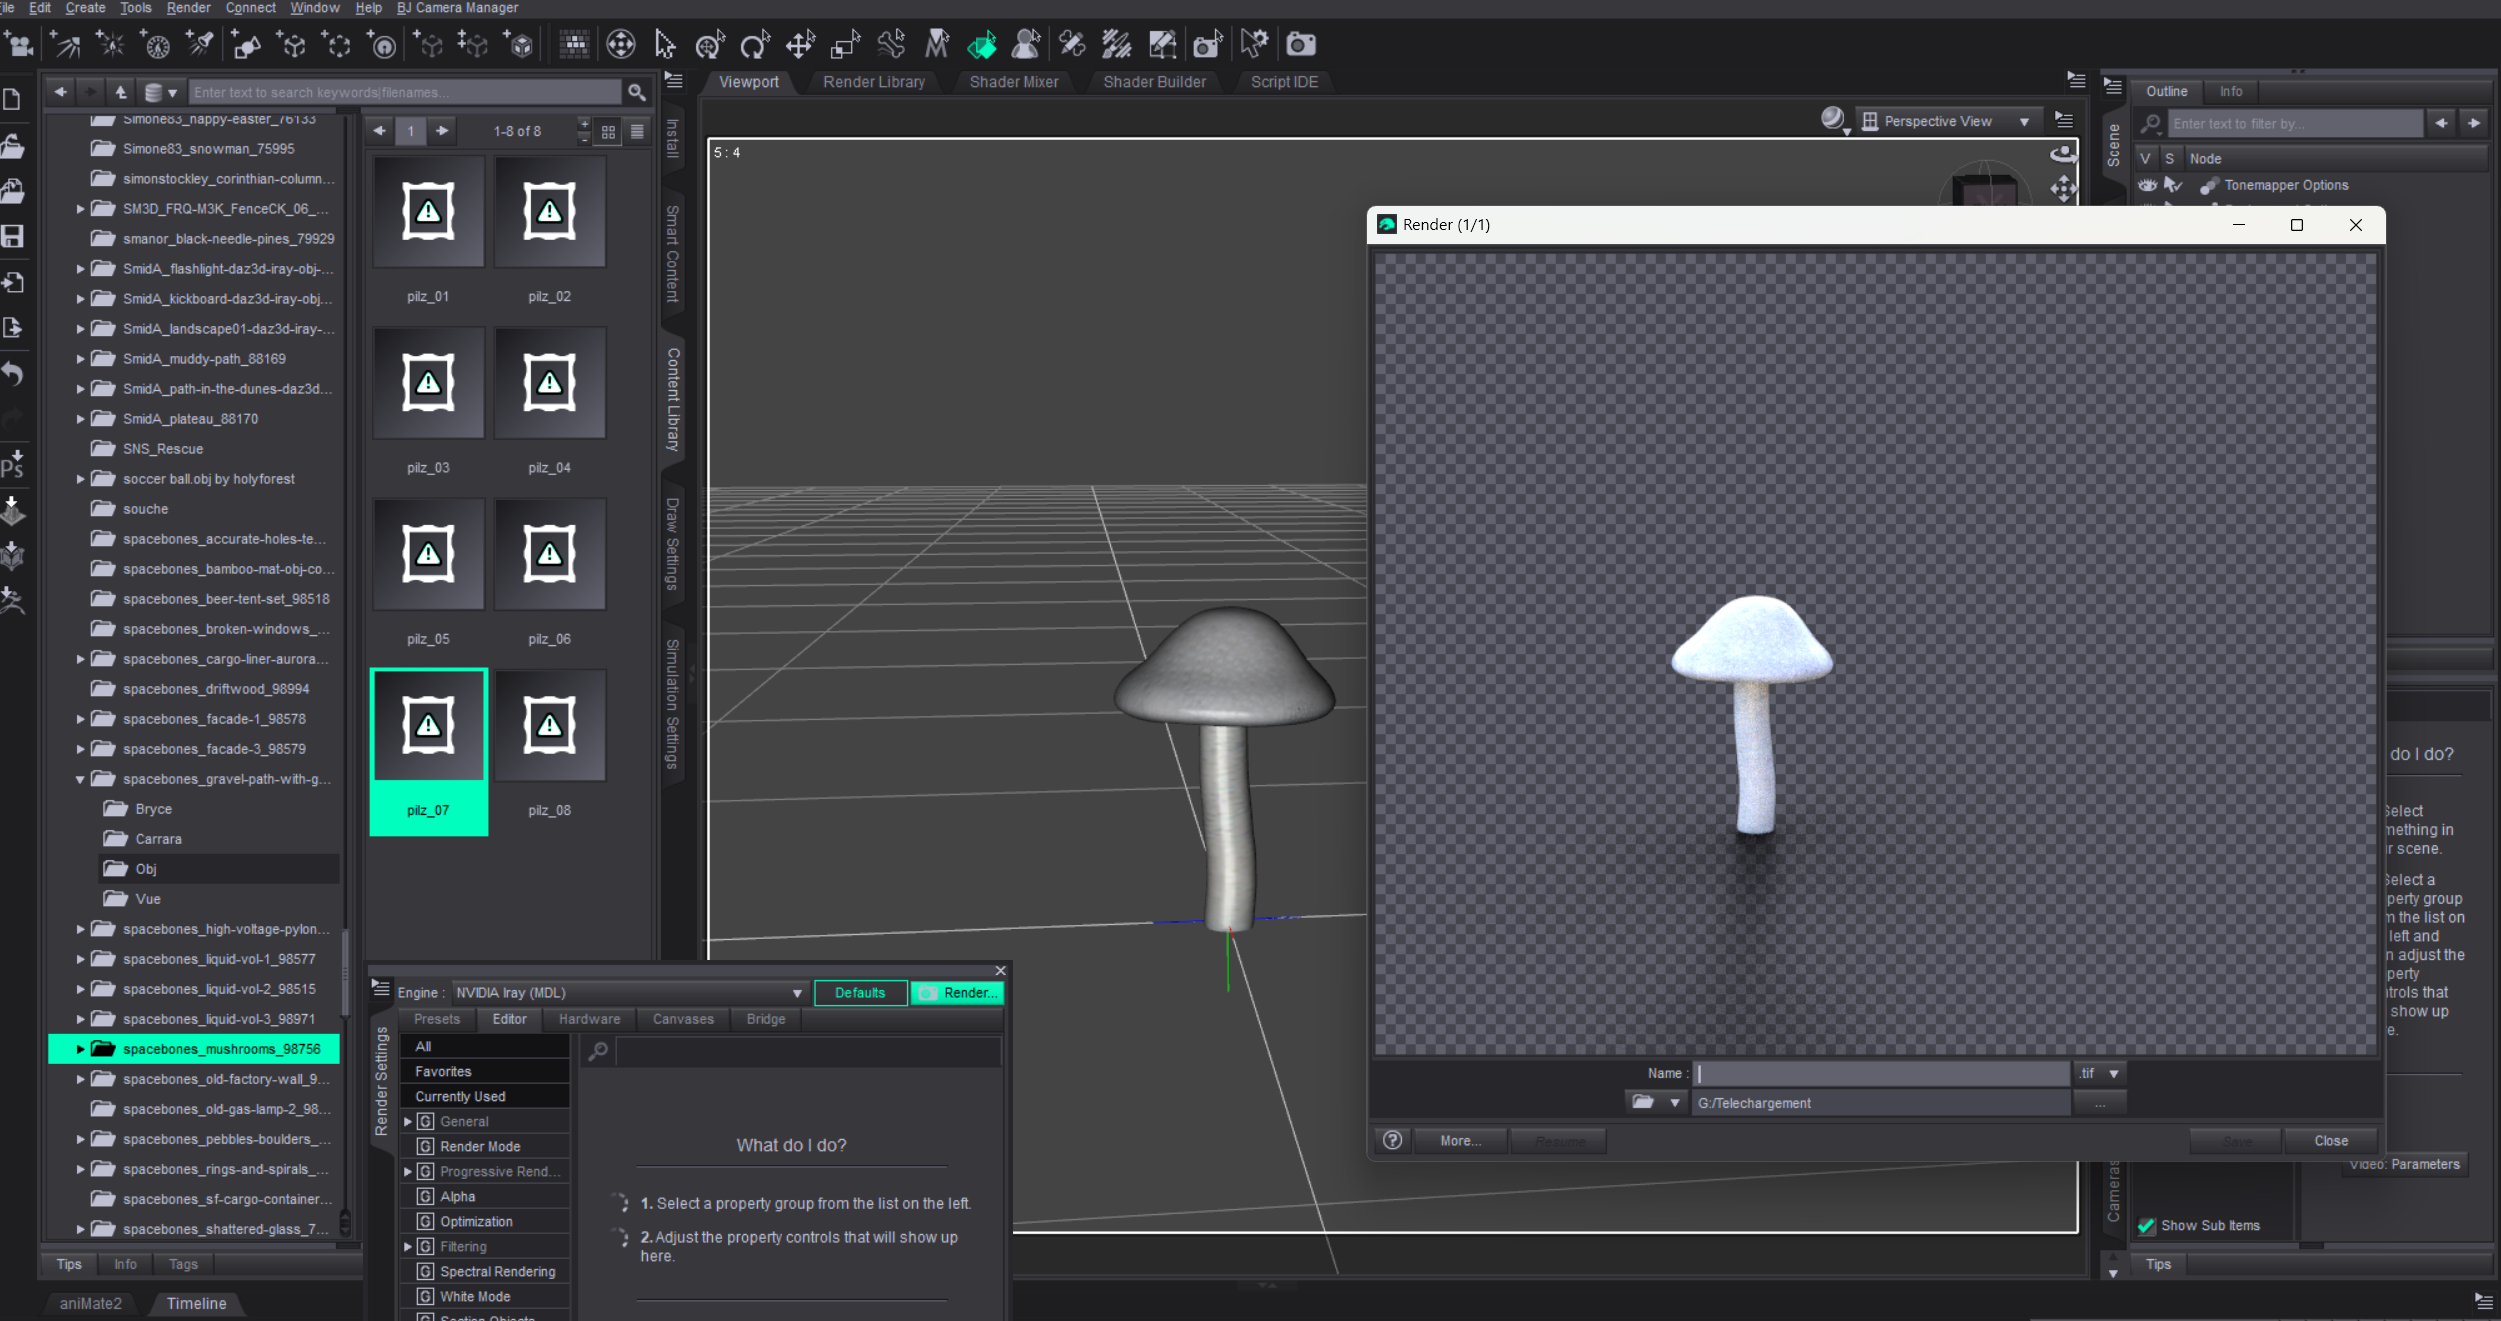Toggle selectability arrow for Tonemapper Options
The width and height of the screenshot is (2501, 1321).
click(x=2172, y=185)
